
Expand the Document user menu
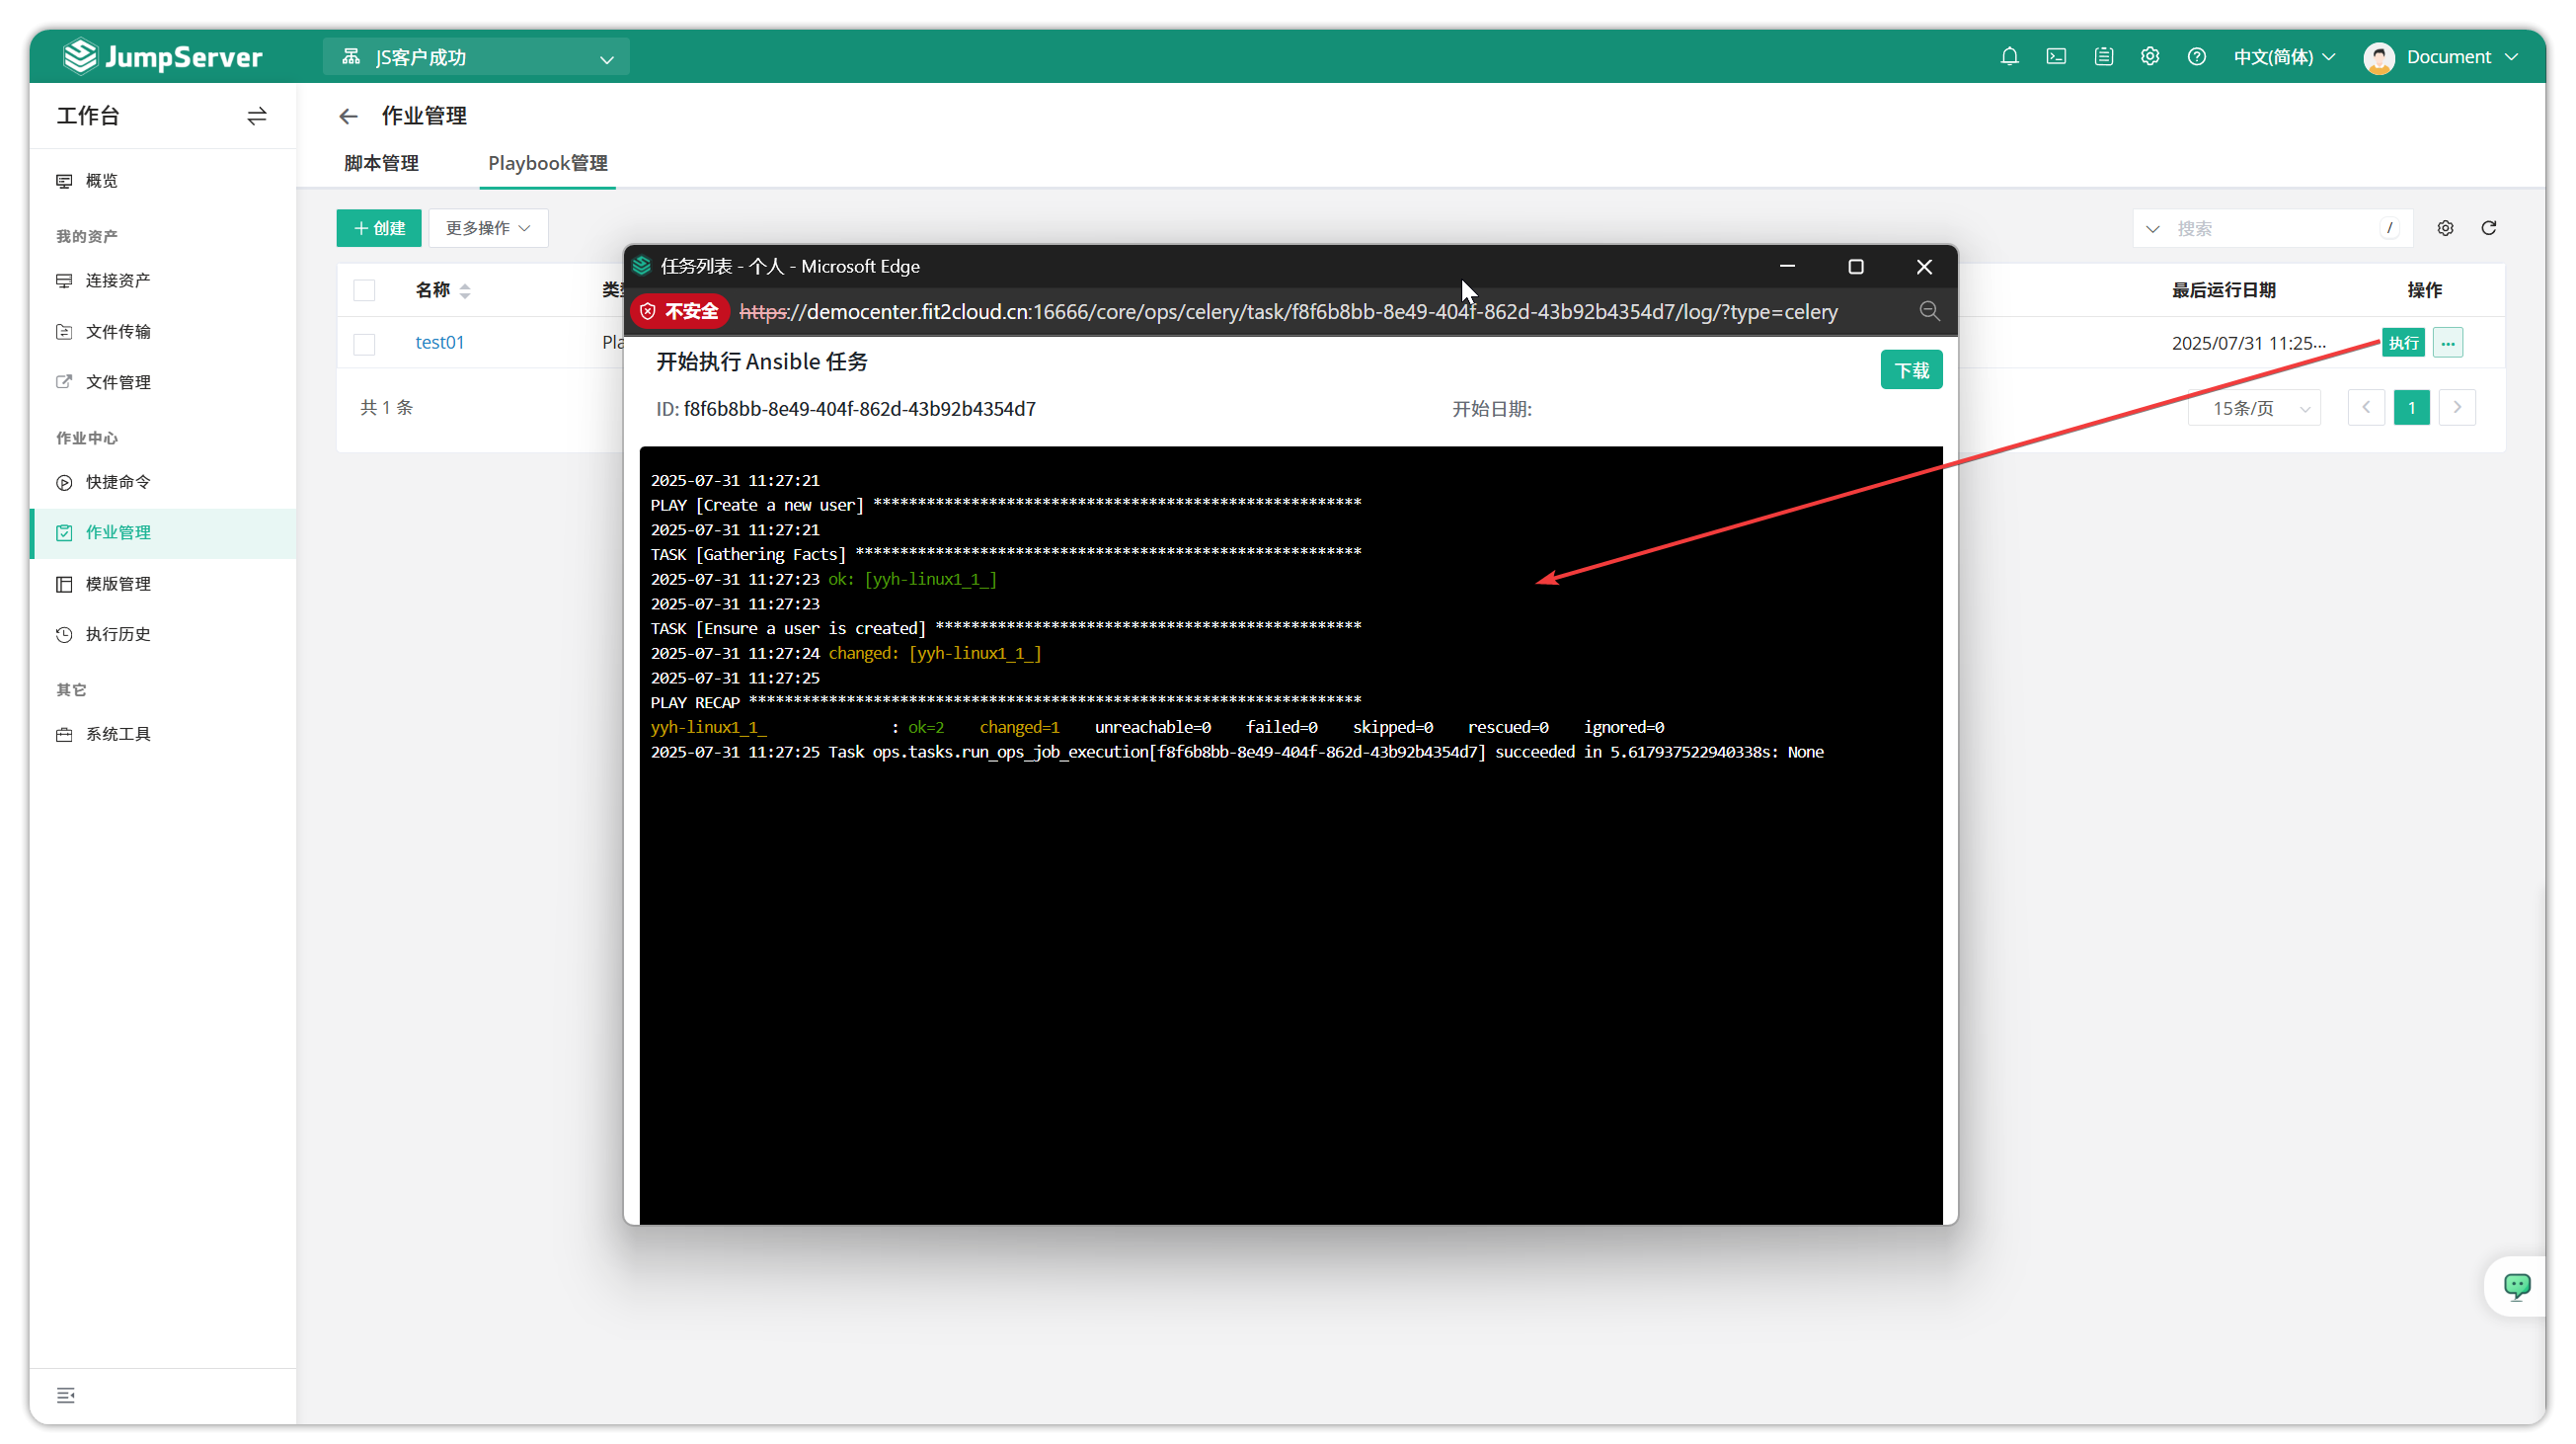[x=2463, y=57]
